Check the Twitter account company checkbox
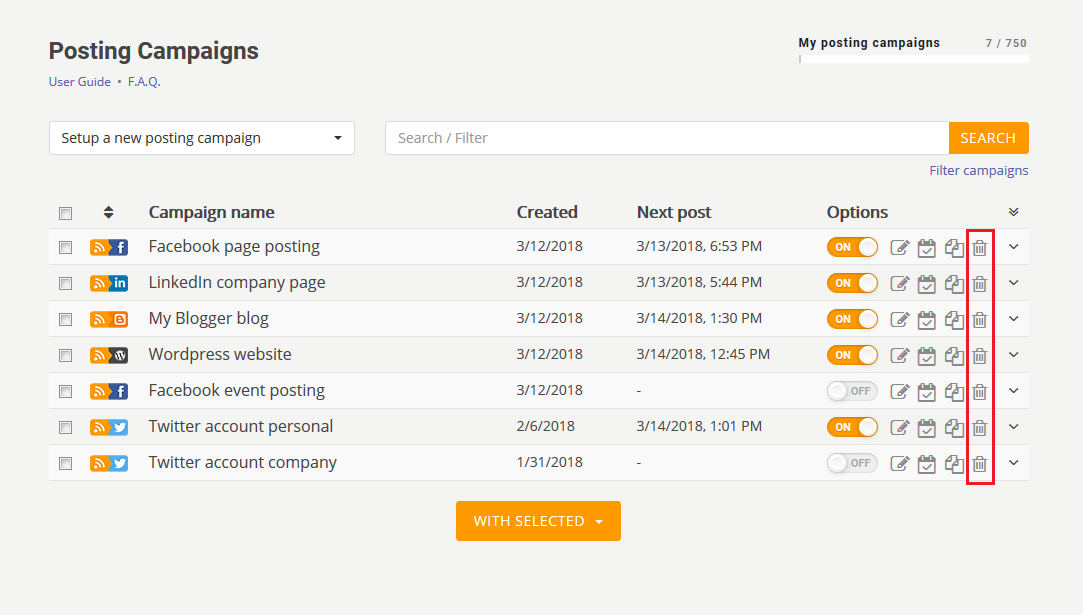 [66, 463]
